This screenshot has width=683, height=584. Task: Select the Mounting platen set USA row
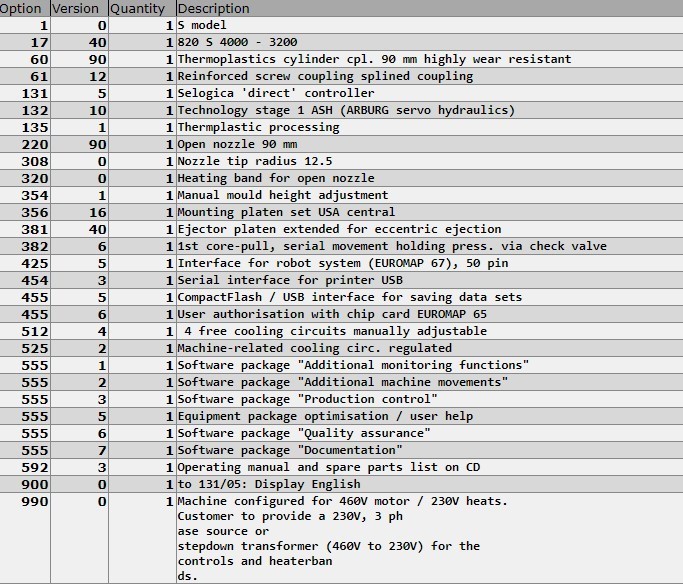point(342,212)
